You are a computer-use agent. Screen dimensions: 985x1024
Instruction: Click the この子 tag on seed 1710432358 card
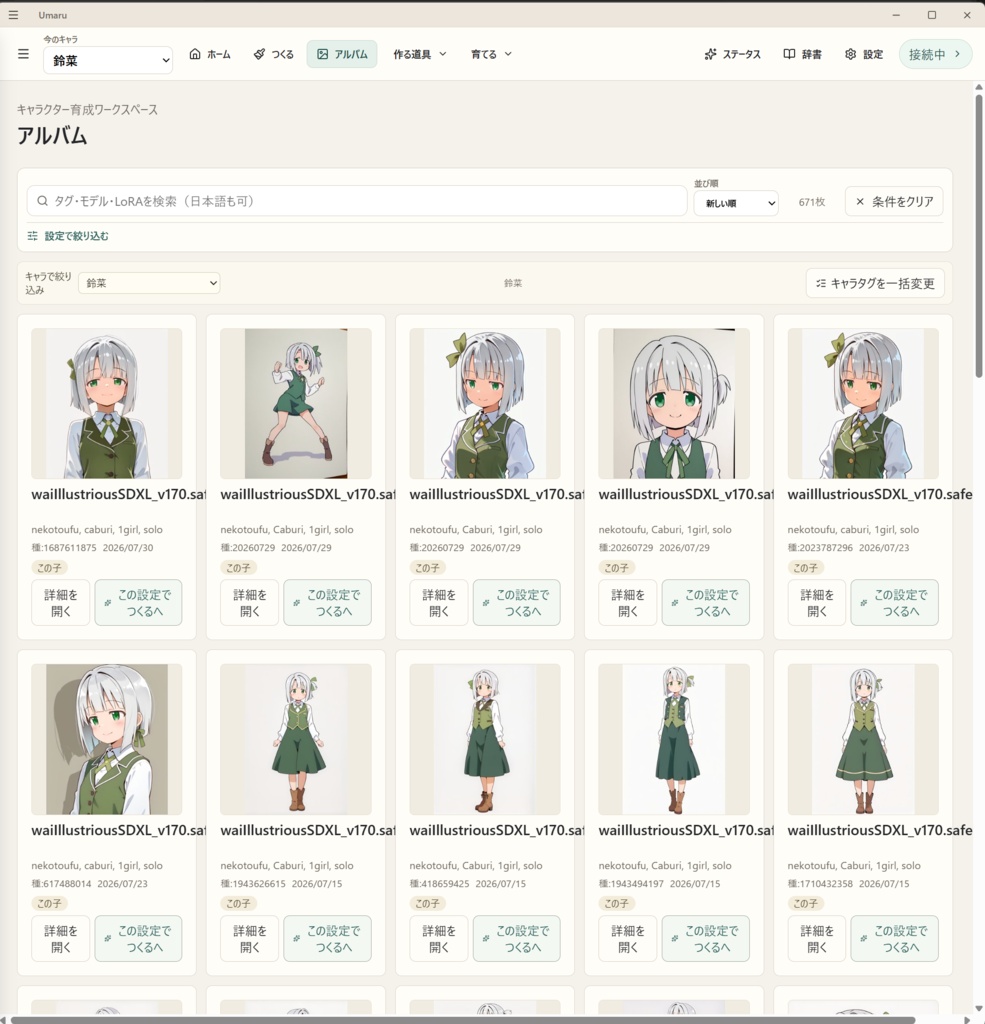[805, 903]
